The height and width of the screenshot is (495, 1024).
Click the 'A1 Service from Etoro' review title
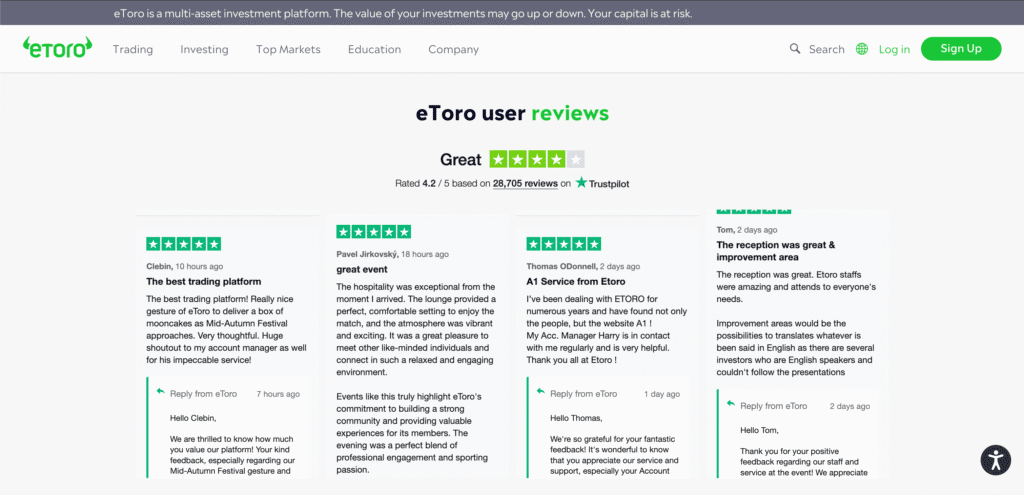(x=569, y=282)
